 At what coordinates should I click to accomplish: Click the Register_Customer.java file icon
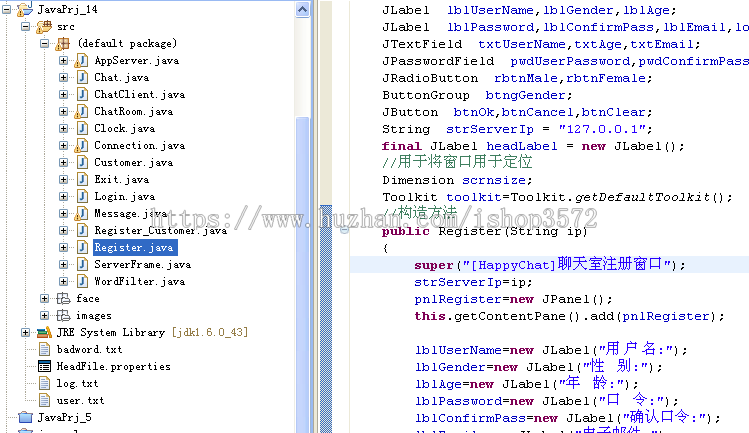tap(82, 230)
